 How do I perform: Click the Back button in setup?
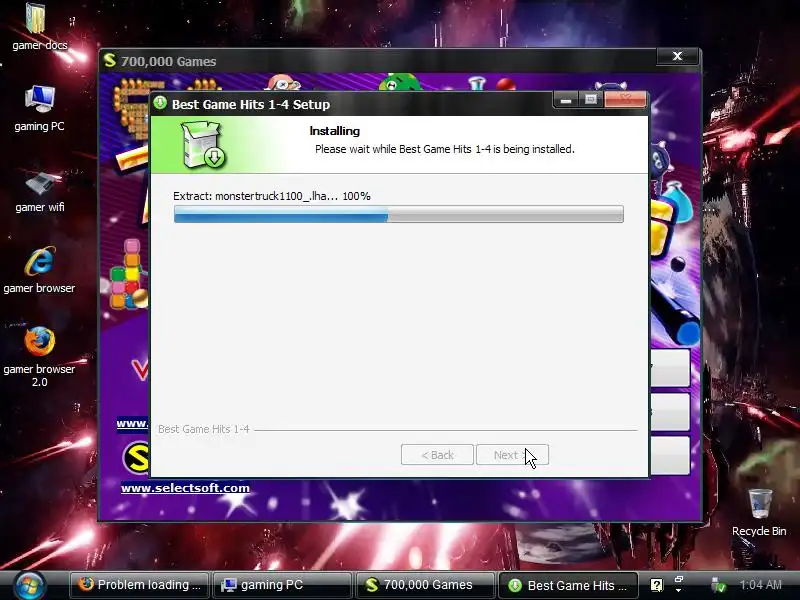tap(437, 455)
